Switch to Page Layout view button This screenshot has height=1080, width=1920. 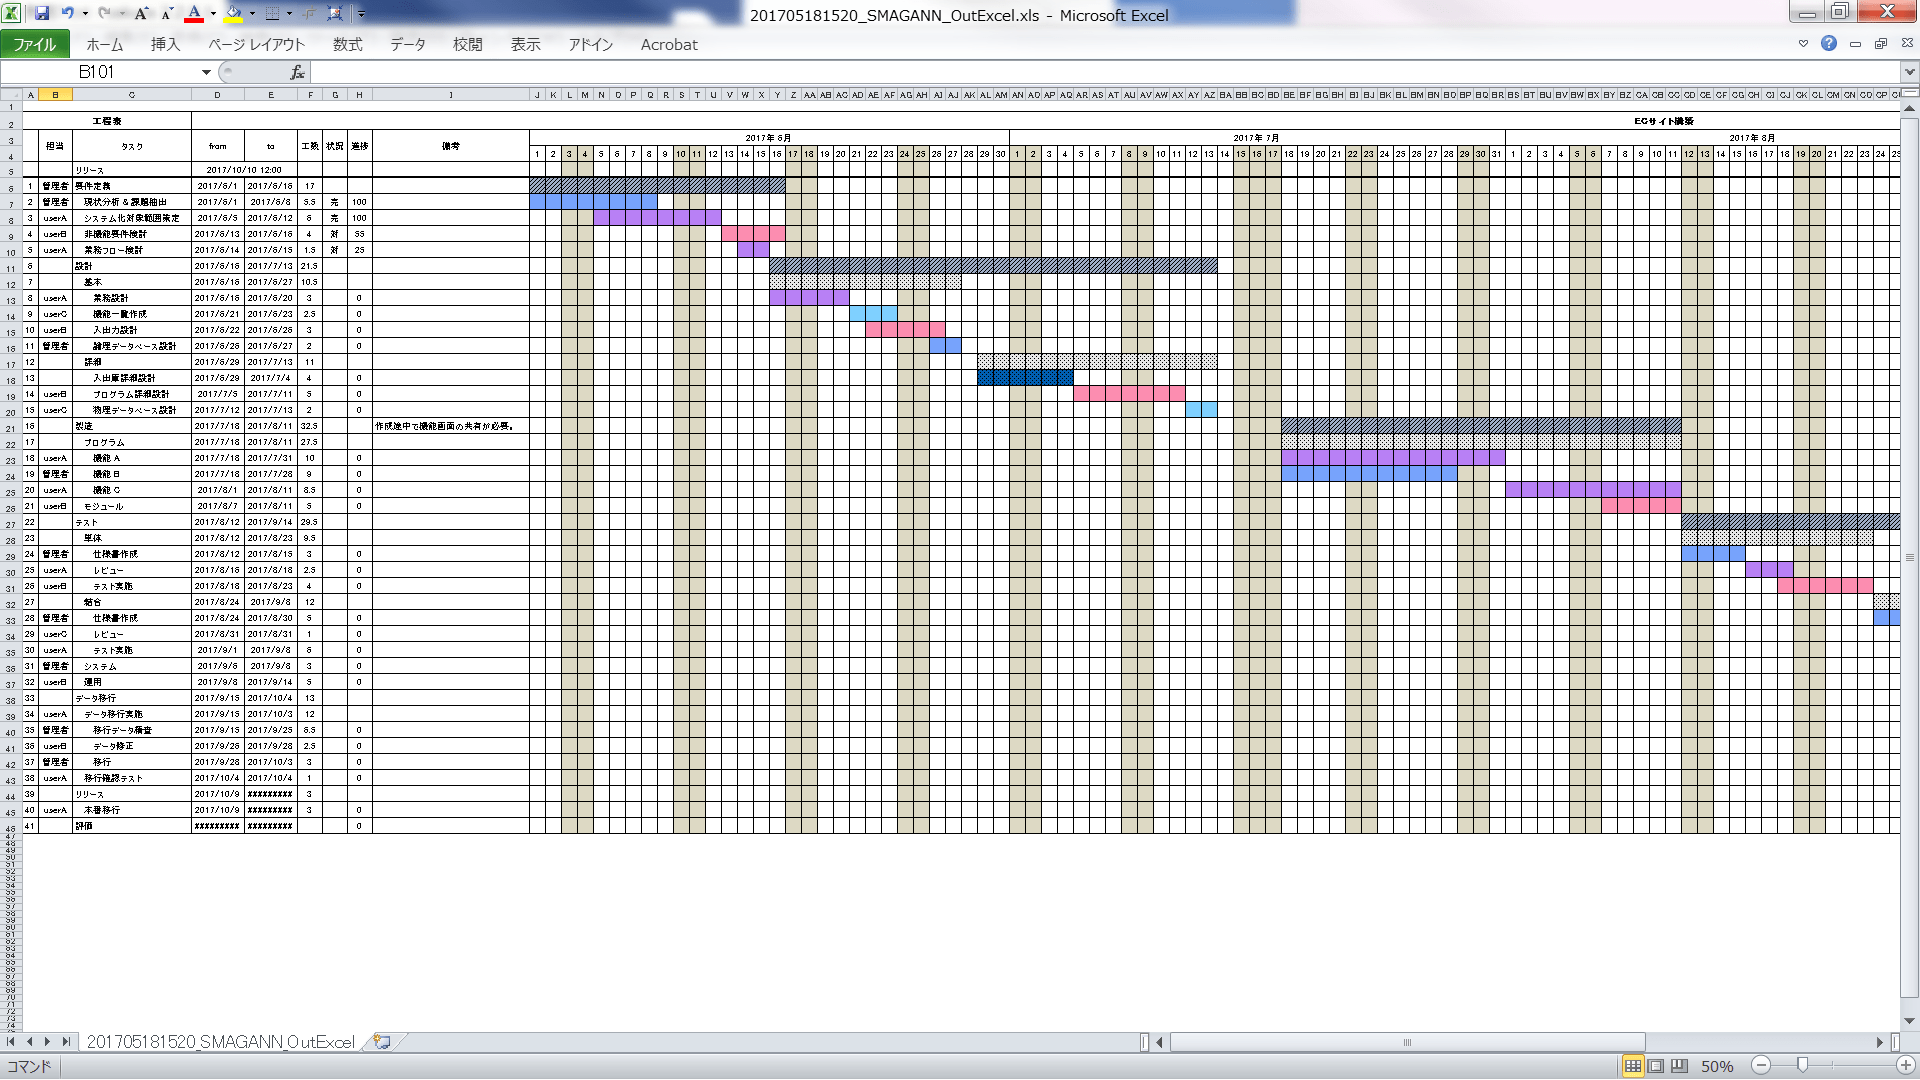point(1656,1066)
